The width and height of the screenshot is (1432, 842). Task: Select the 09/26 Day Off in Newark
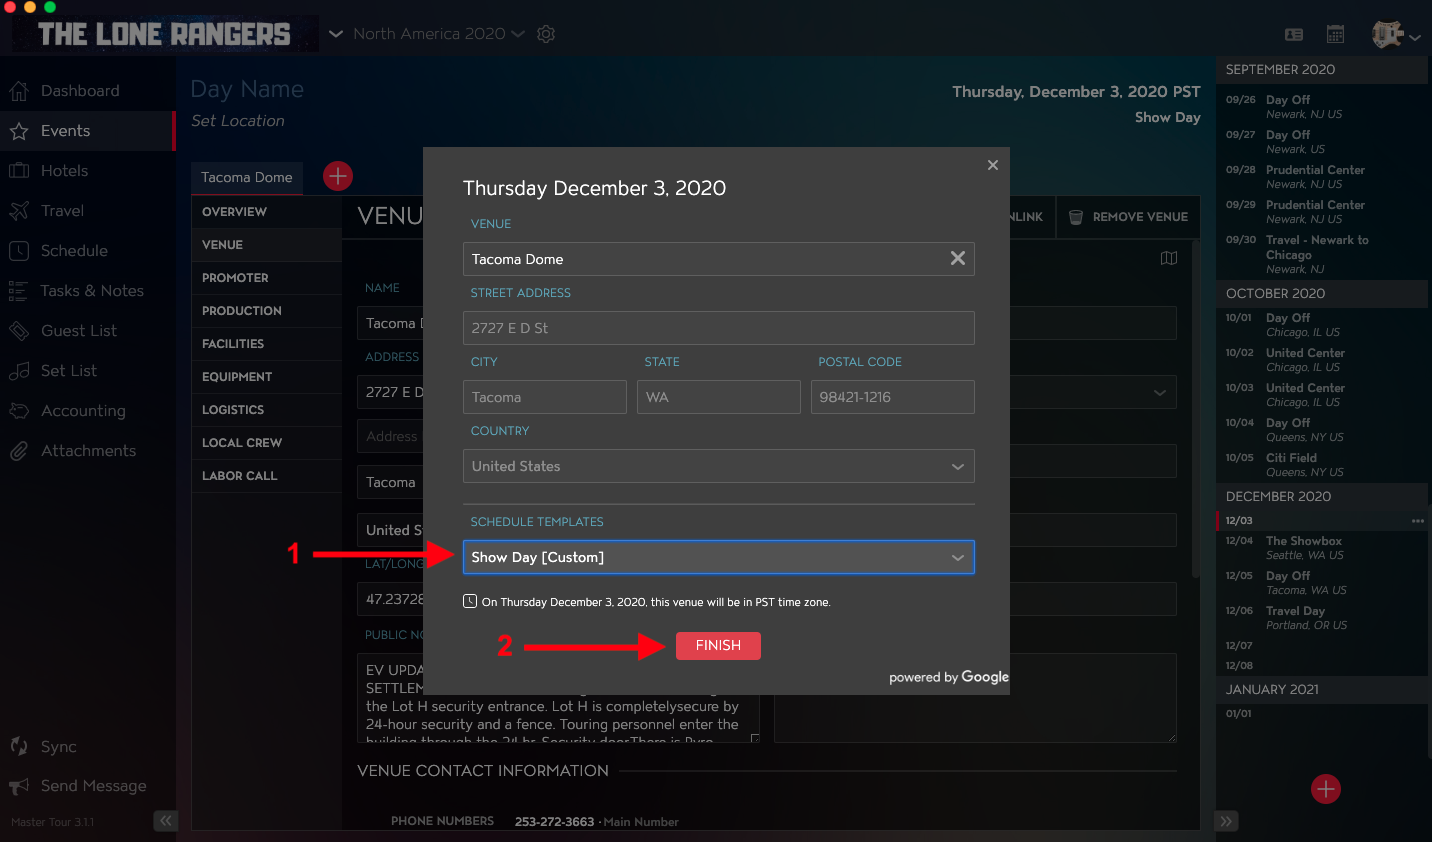tap(1320, 107)
